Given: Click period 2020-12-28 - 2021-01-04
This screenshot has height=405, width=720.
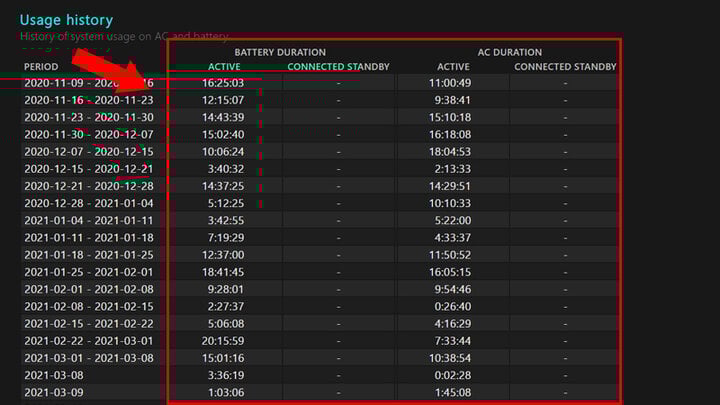Looking at the screenshot, I should (x=89, y=203).
